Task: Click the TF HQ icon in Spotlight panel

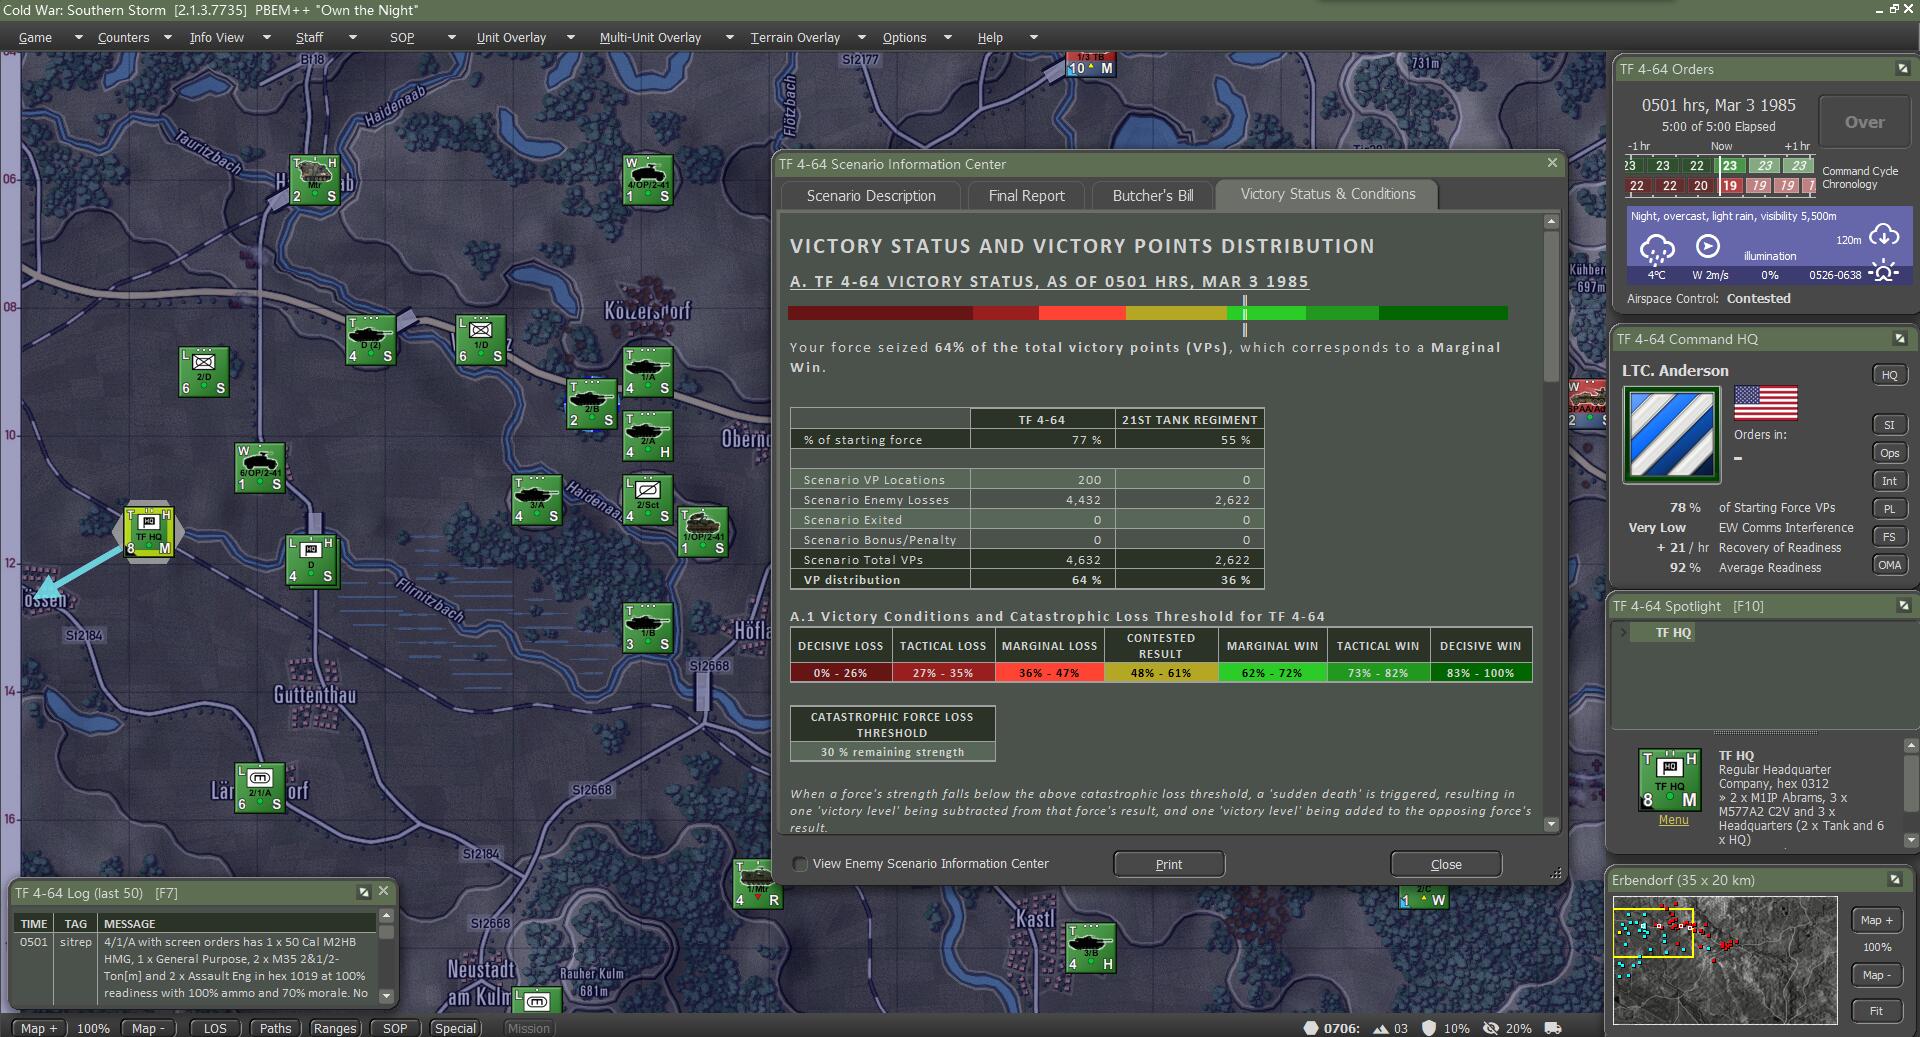Action: pyautogui.click(x=1669, y=780)
